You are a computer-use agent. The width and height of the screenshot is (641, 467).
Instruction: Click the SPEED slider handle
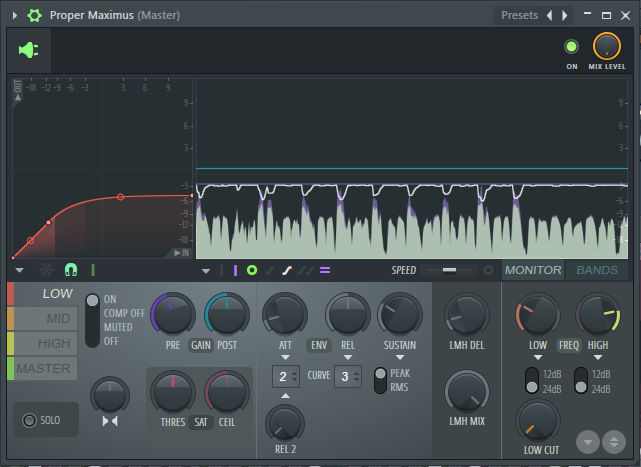point(449,270)
